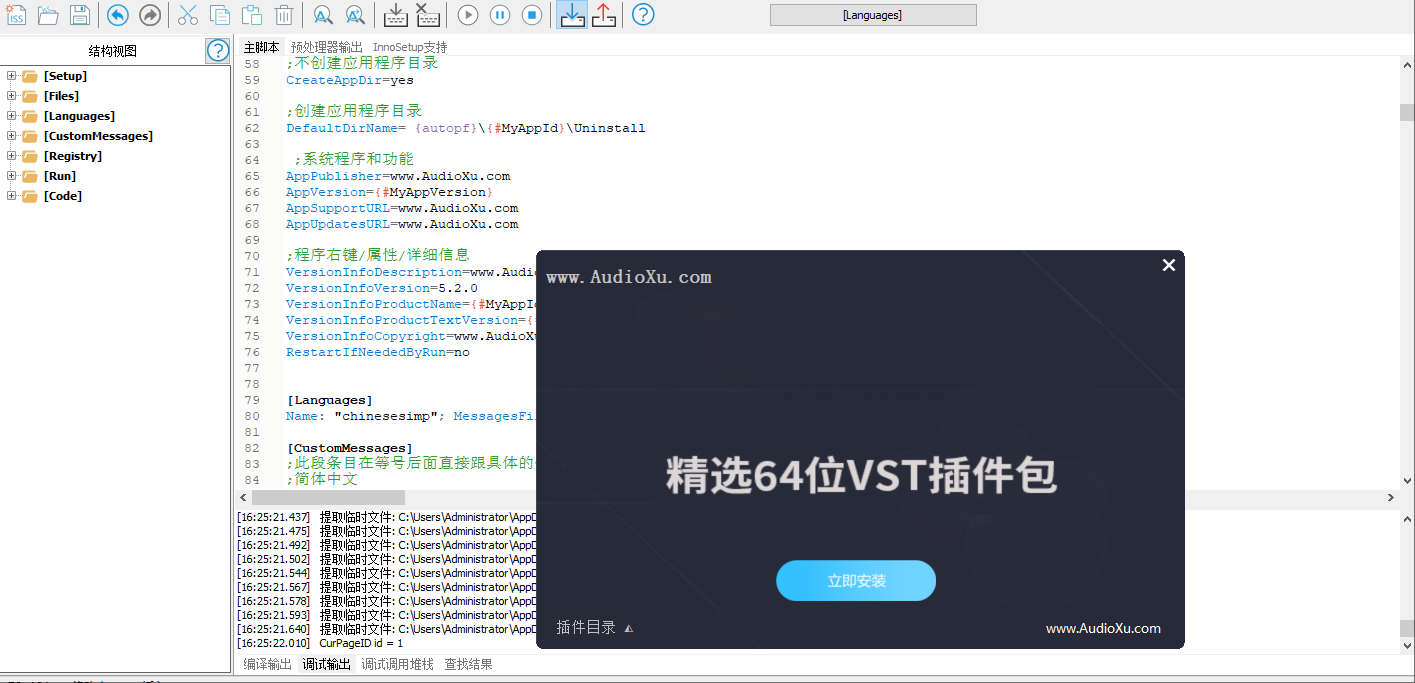Select the Cut icon
This screenshot has height=683, width=1415.
(x=187, y=14)
